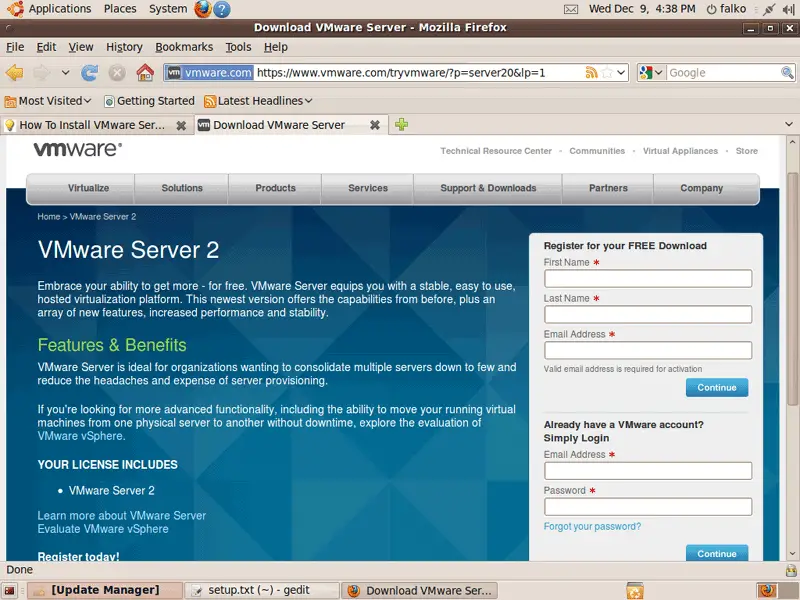Open the Getting Started bookmark
800x600 pixels.
coord(149,101)
